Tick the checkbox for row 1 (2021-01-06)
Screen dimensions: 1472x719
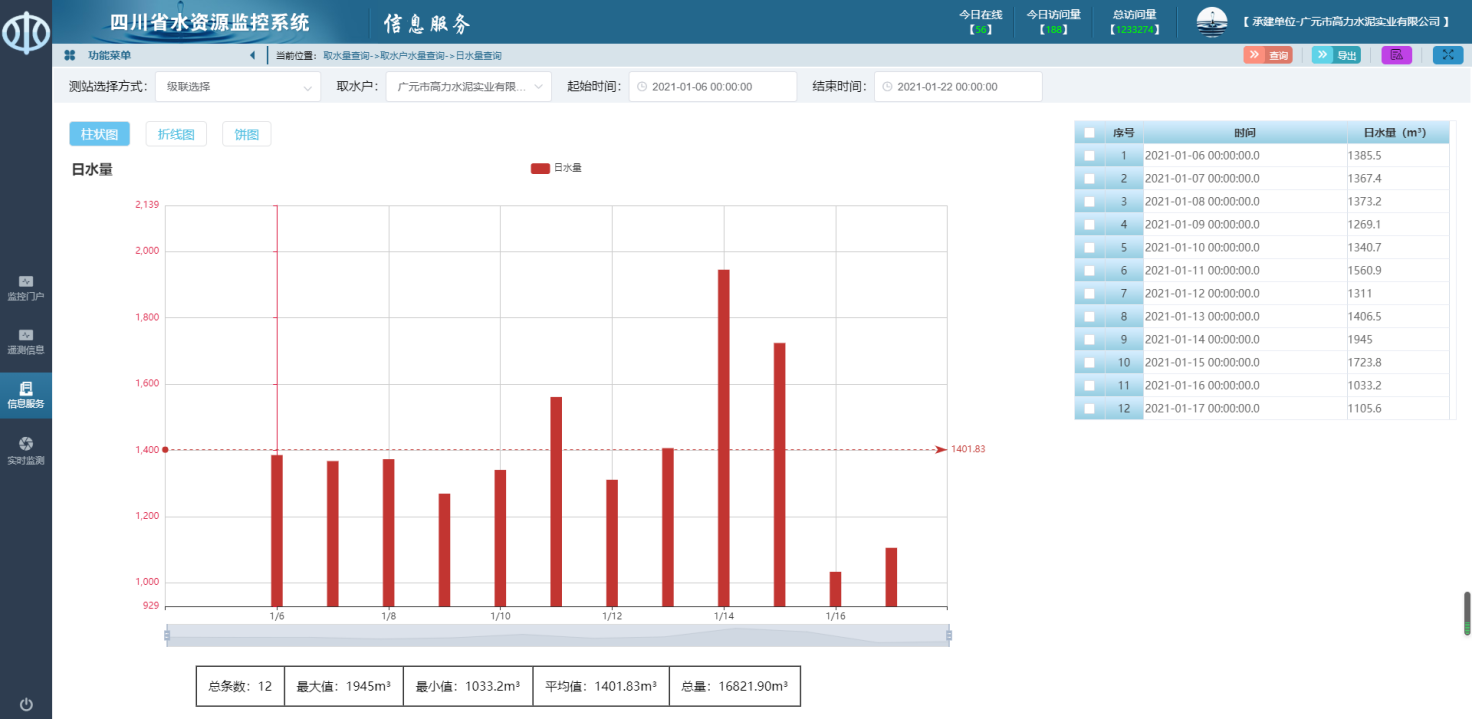tap(1089, 156)
